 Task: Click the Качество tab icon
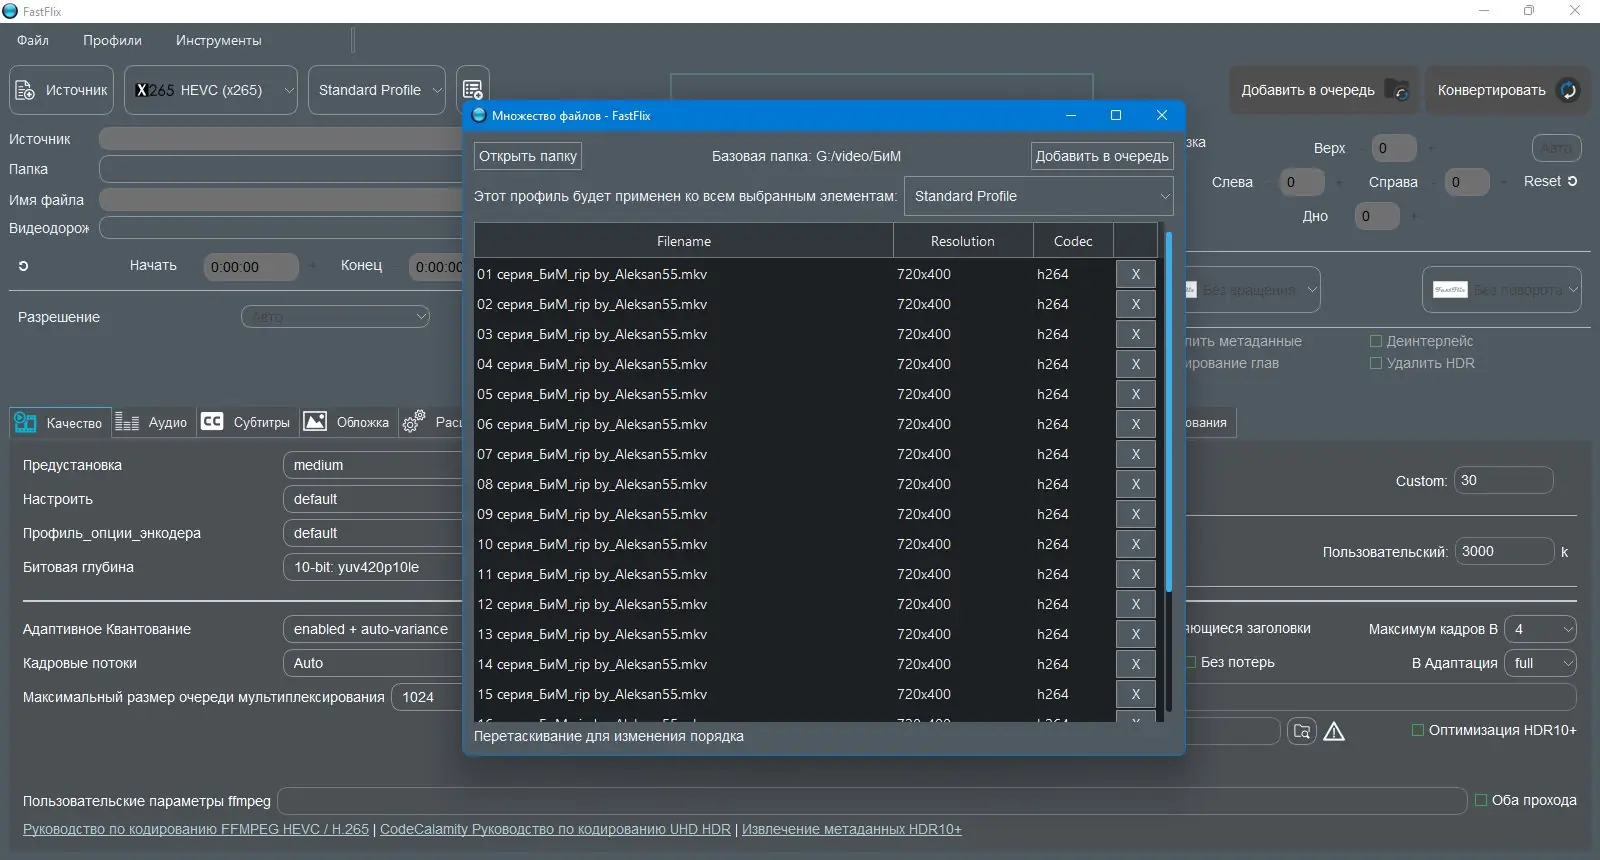coord(26,422)
